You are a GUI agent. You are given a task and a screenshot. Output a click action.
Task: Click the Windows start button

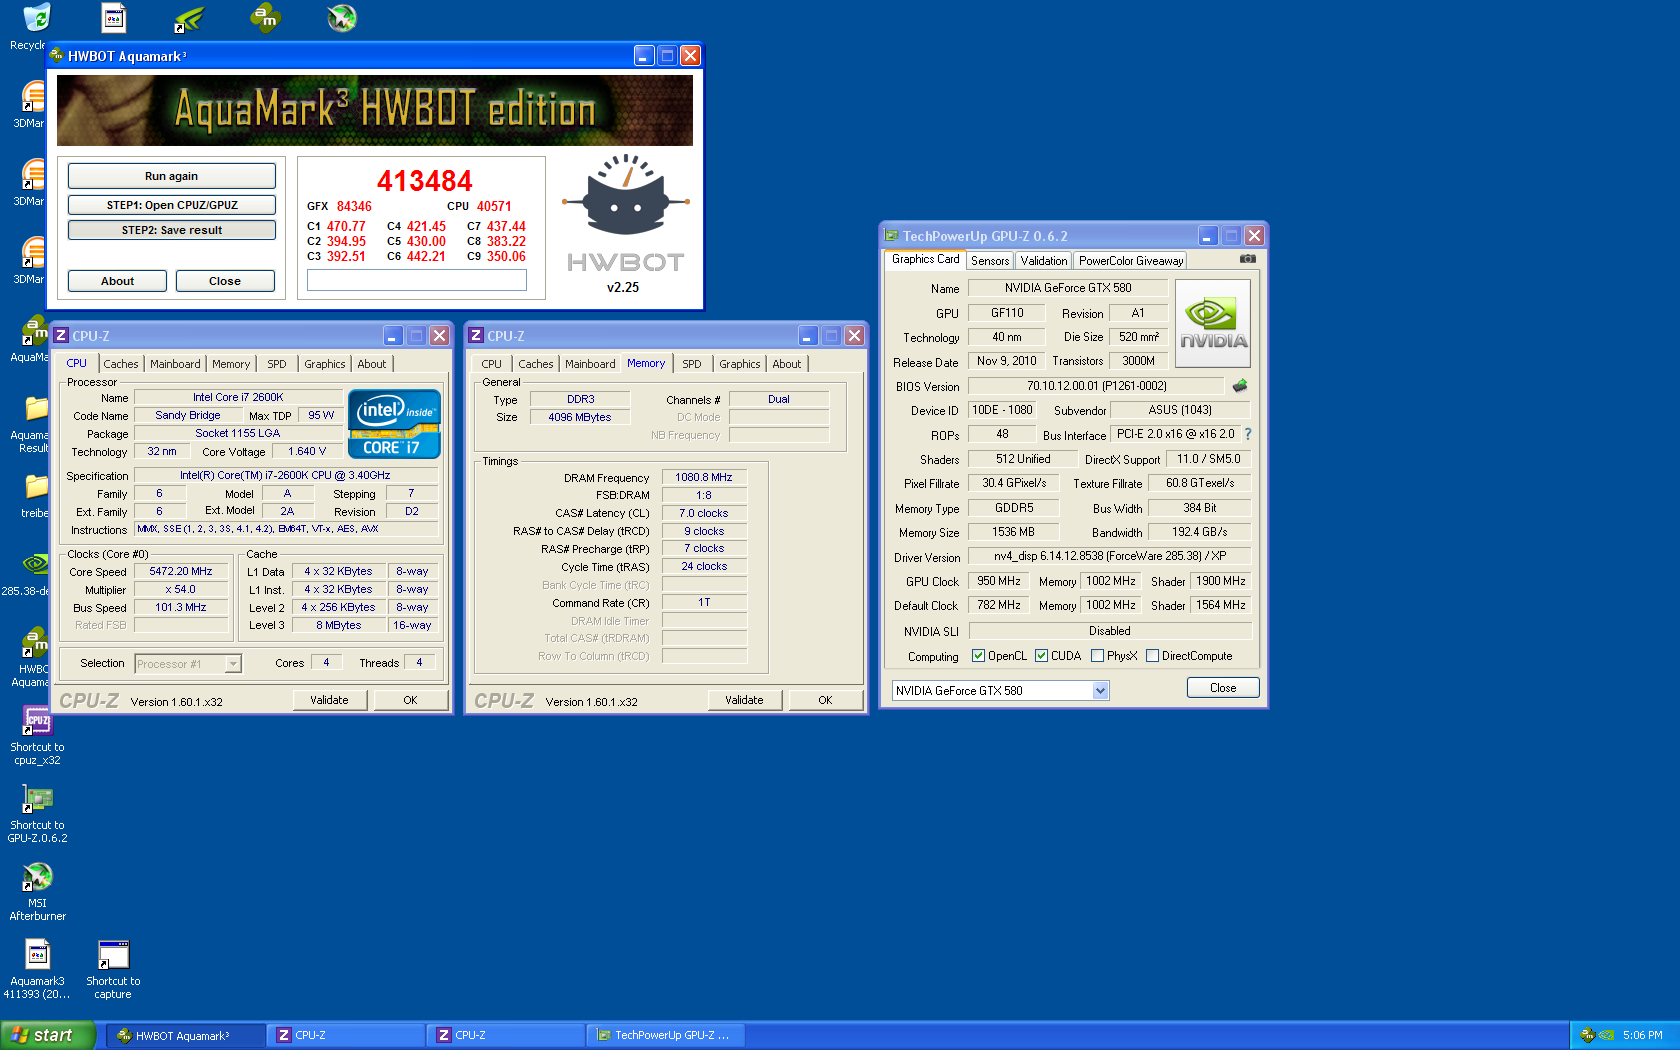pyautogui.click(x=48, y=1035)
